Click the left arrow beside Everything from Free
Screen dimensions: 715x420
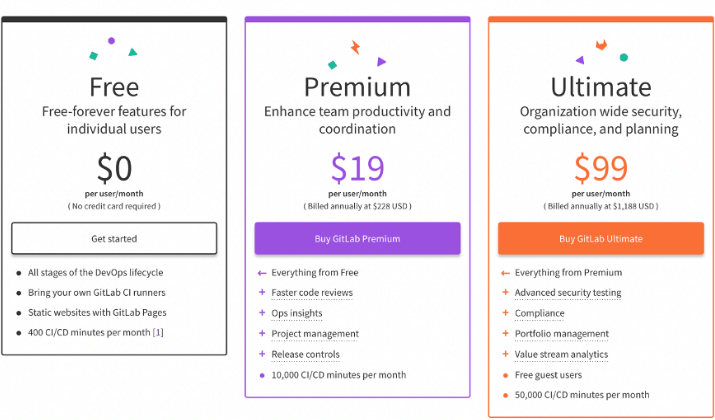[x=262, y=273]
